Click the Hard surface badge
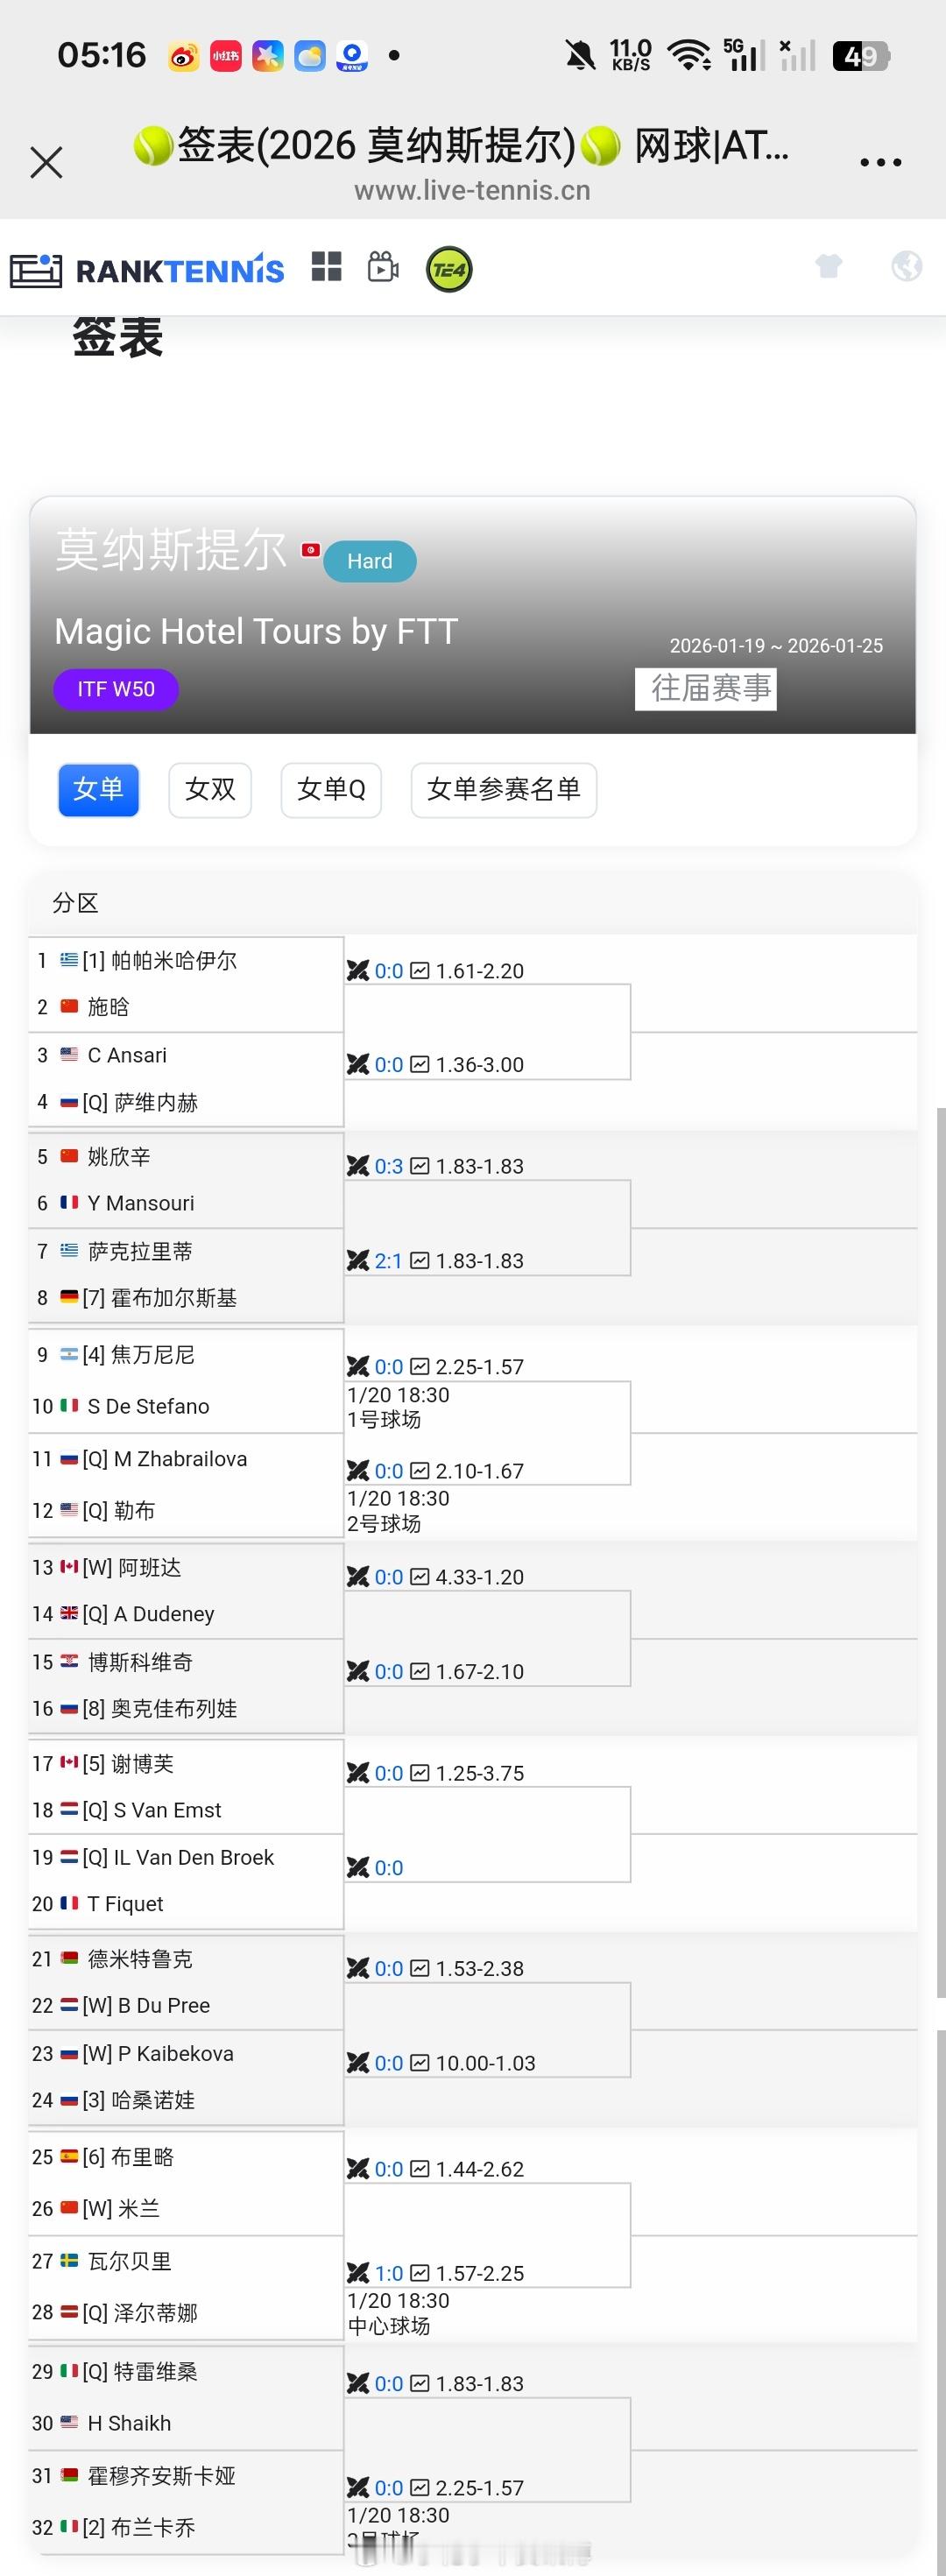This screenshot has width=946, height=2576. (369, 561)
